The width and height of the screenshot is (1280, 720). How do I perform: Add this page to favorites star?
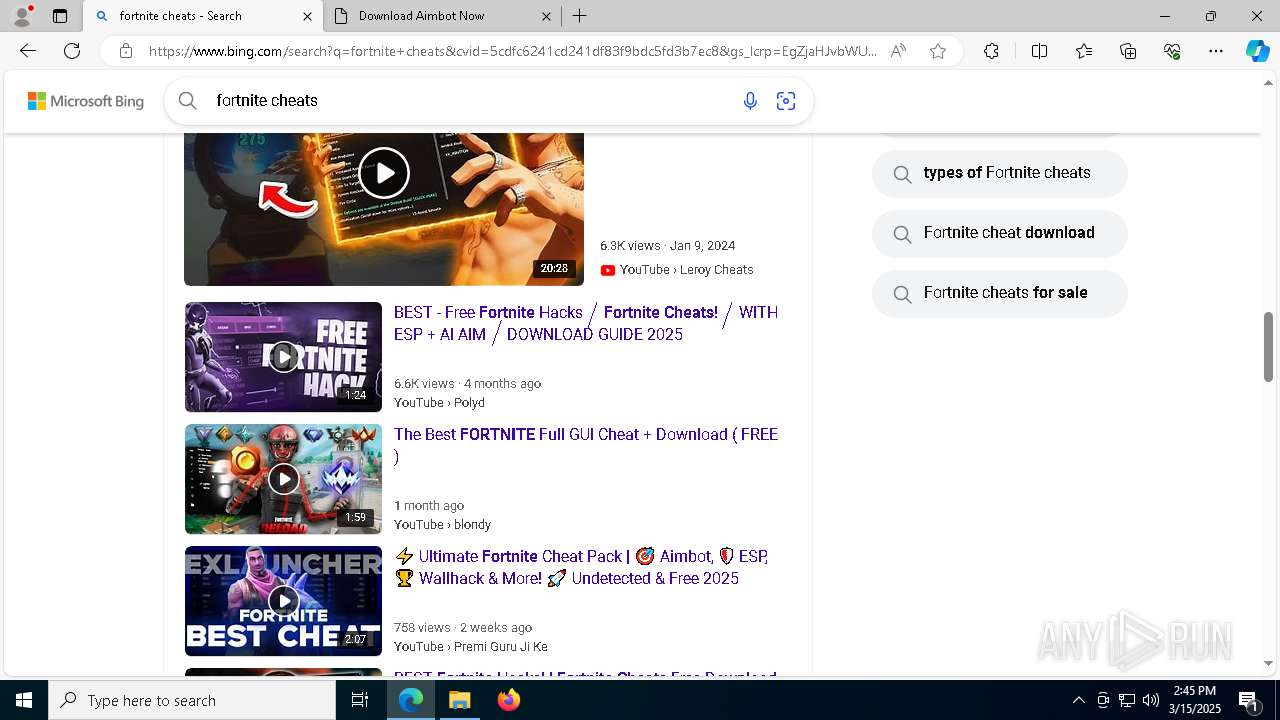pyautogui.click(x=938, y=51)
